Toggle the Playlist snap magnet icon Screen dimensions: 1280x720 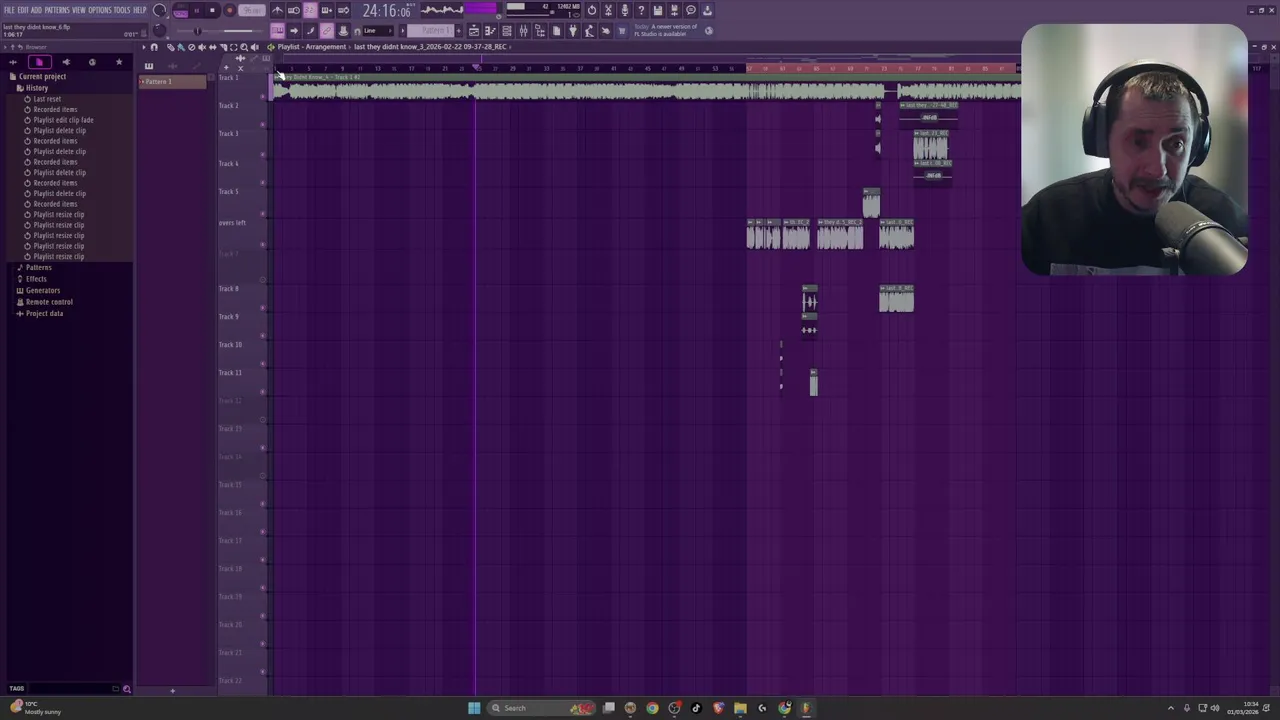coord(154,47)
